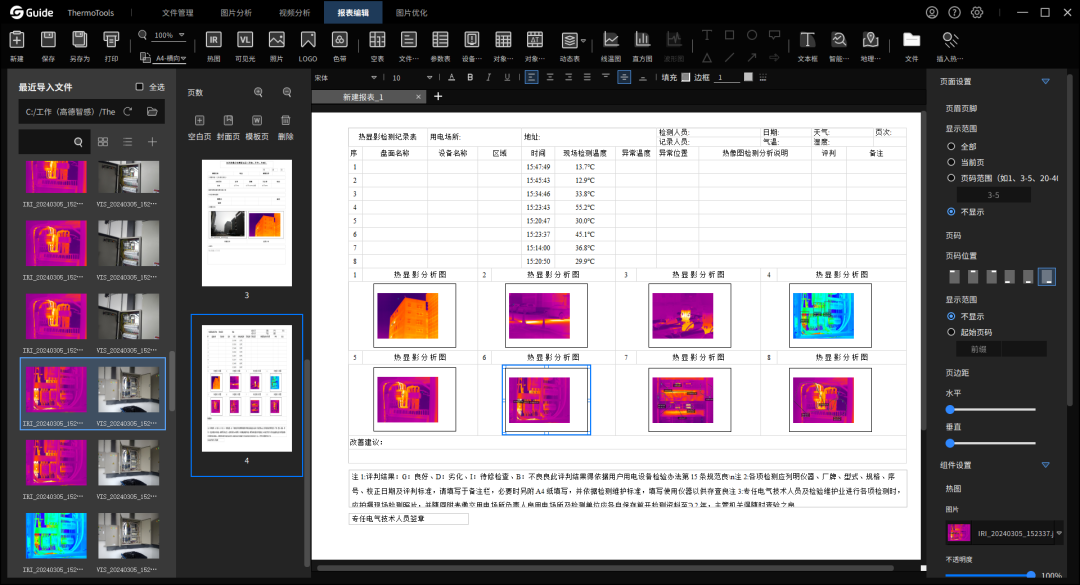Screen dimensions: 1080x585
Task: Add a 模板页 template page
Action: (x=257, y=121)
